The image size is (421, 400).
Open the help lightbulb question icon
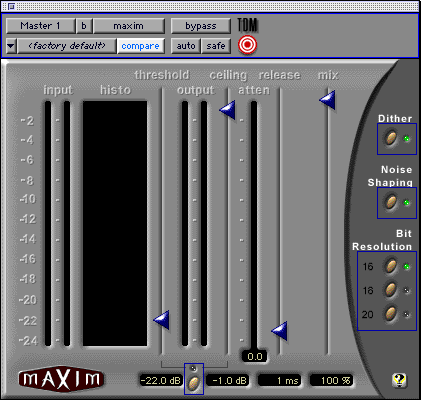point(399,380)
